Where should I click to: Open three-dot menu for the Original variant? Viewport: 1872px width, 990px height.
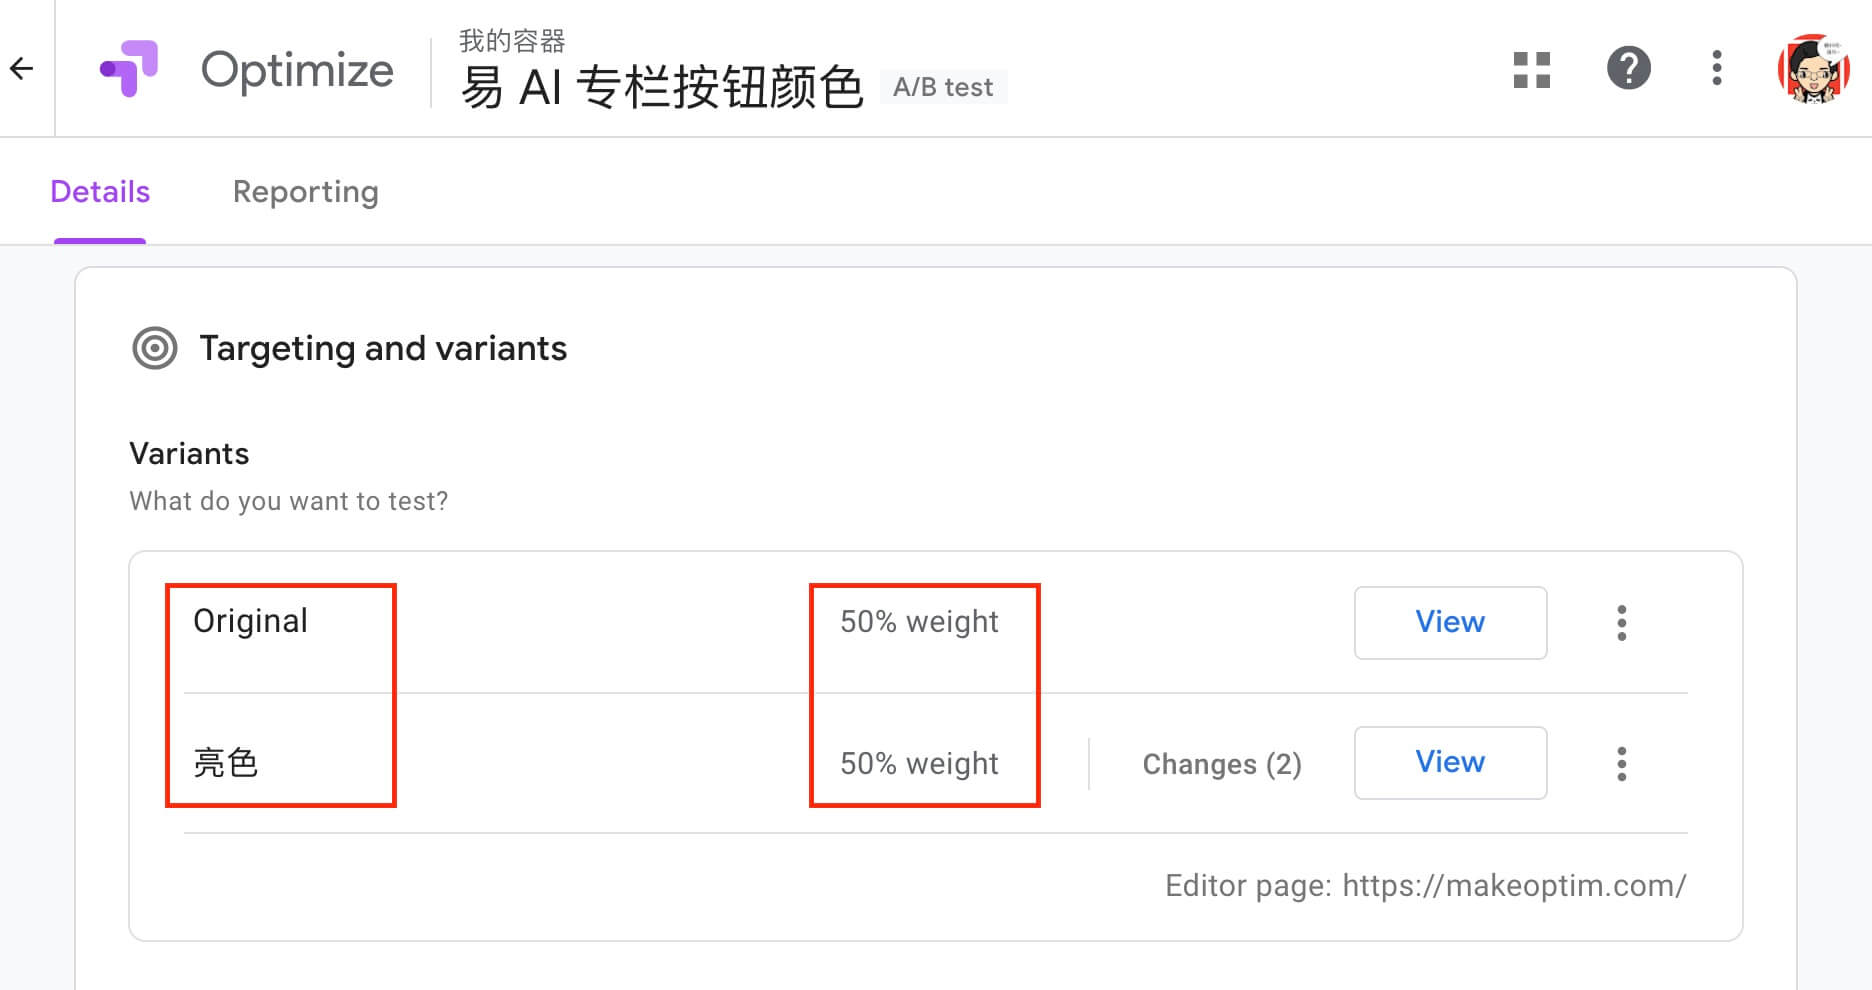click(1621, 623)
